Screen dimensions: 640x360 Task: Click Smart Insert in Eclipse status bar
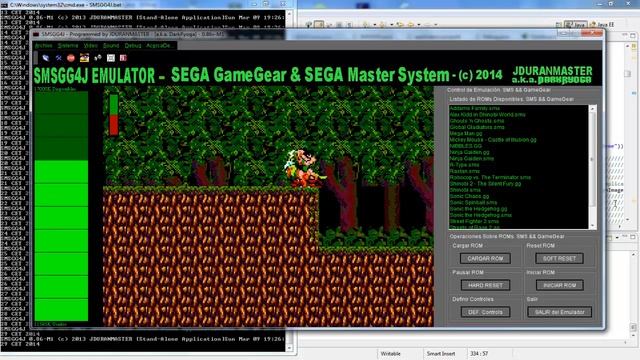pyautogui.click(x=440, y=353)
